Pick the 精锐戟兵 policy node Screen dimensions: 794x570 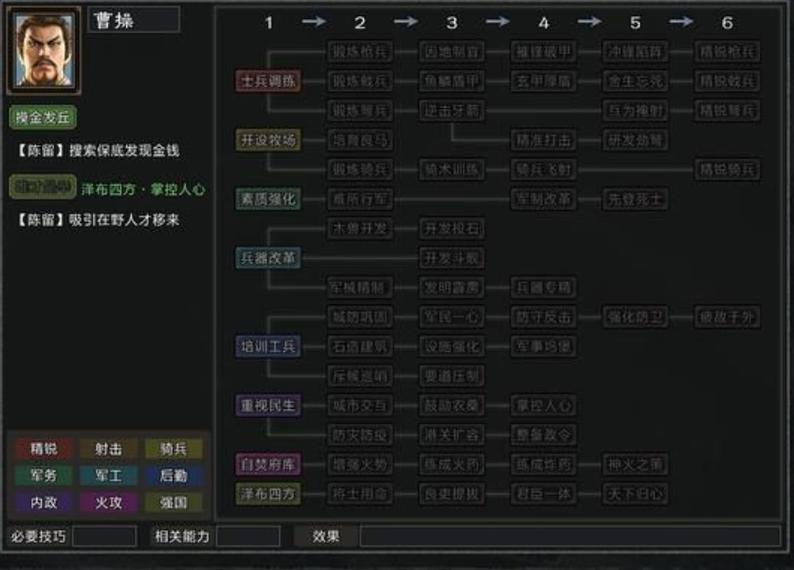pyautogui.click(x=727, y=81)
